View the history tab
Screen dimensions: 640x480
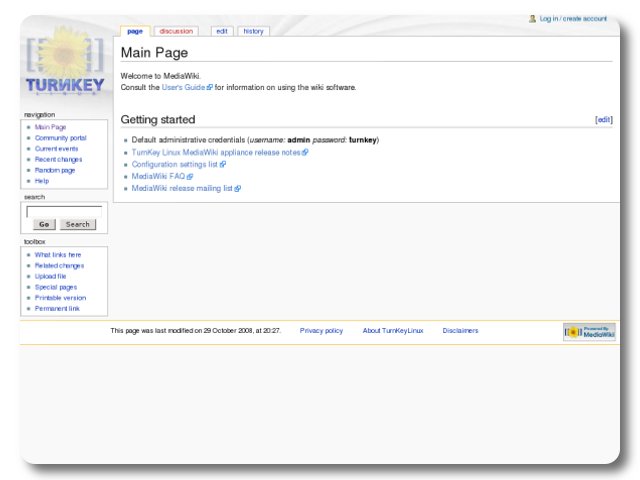click(254, 31)
